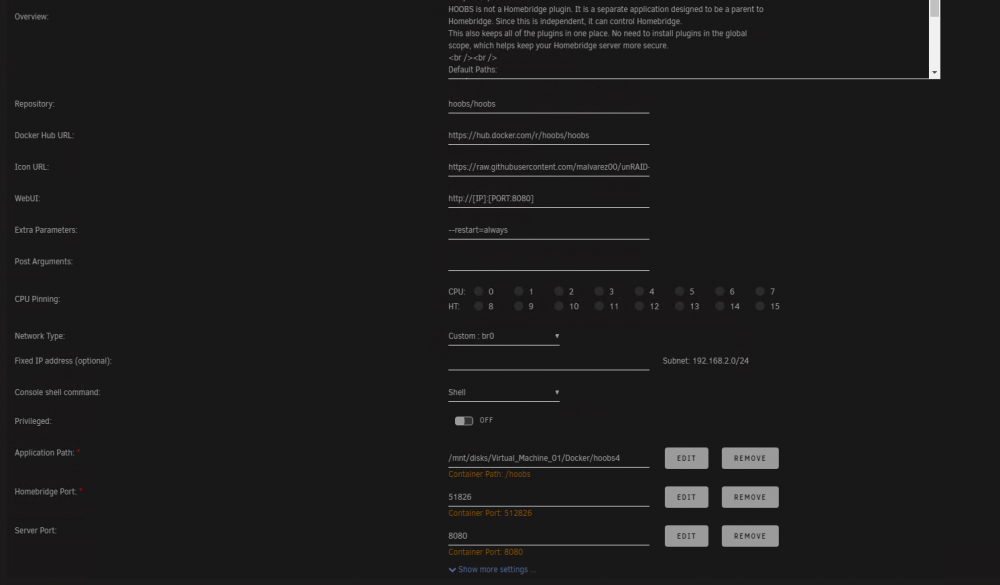Edit the Server Port entry
The height and width of the screenshot is (585, 1000).
coord(686,536)
